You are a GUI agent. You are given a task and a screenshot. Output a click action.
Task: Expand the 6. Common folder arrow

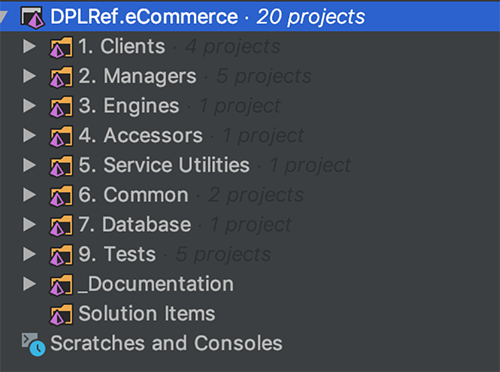(x=29, y=195)
